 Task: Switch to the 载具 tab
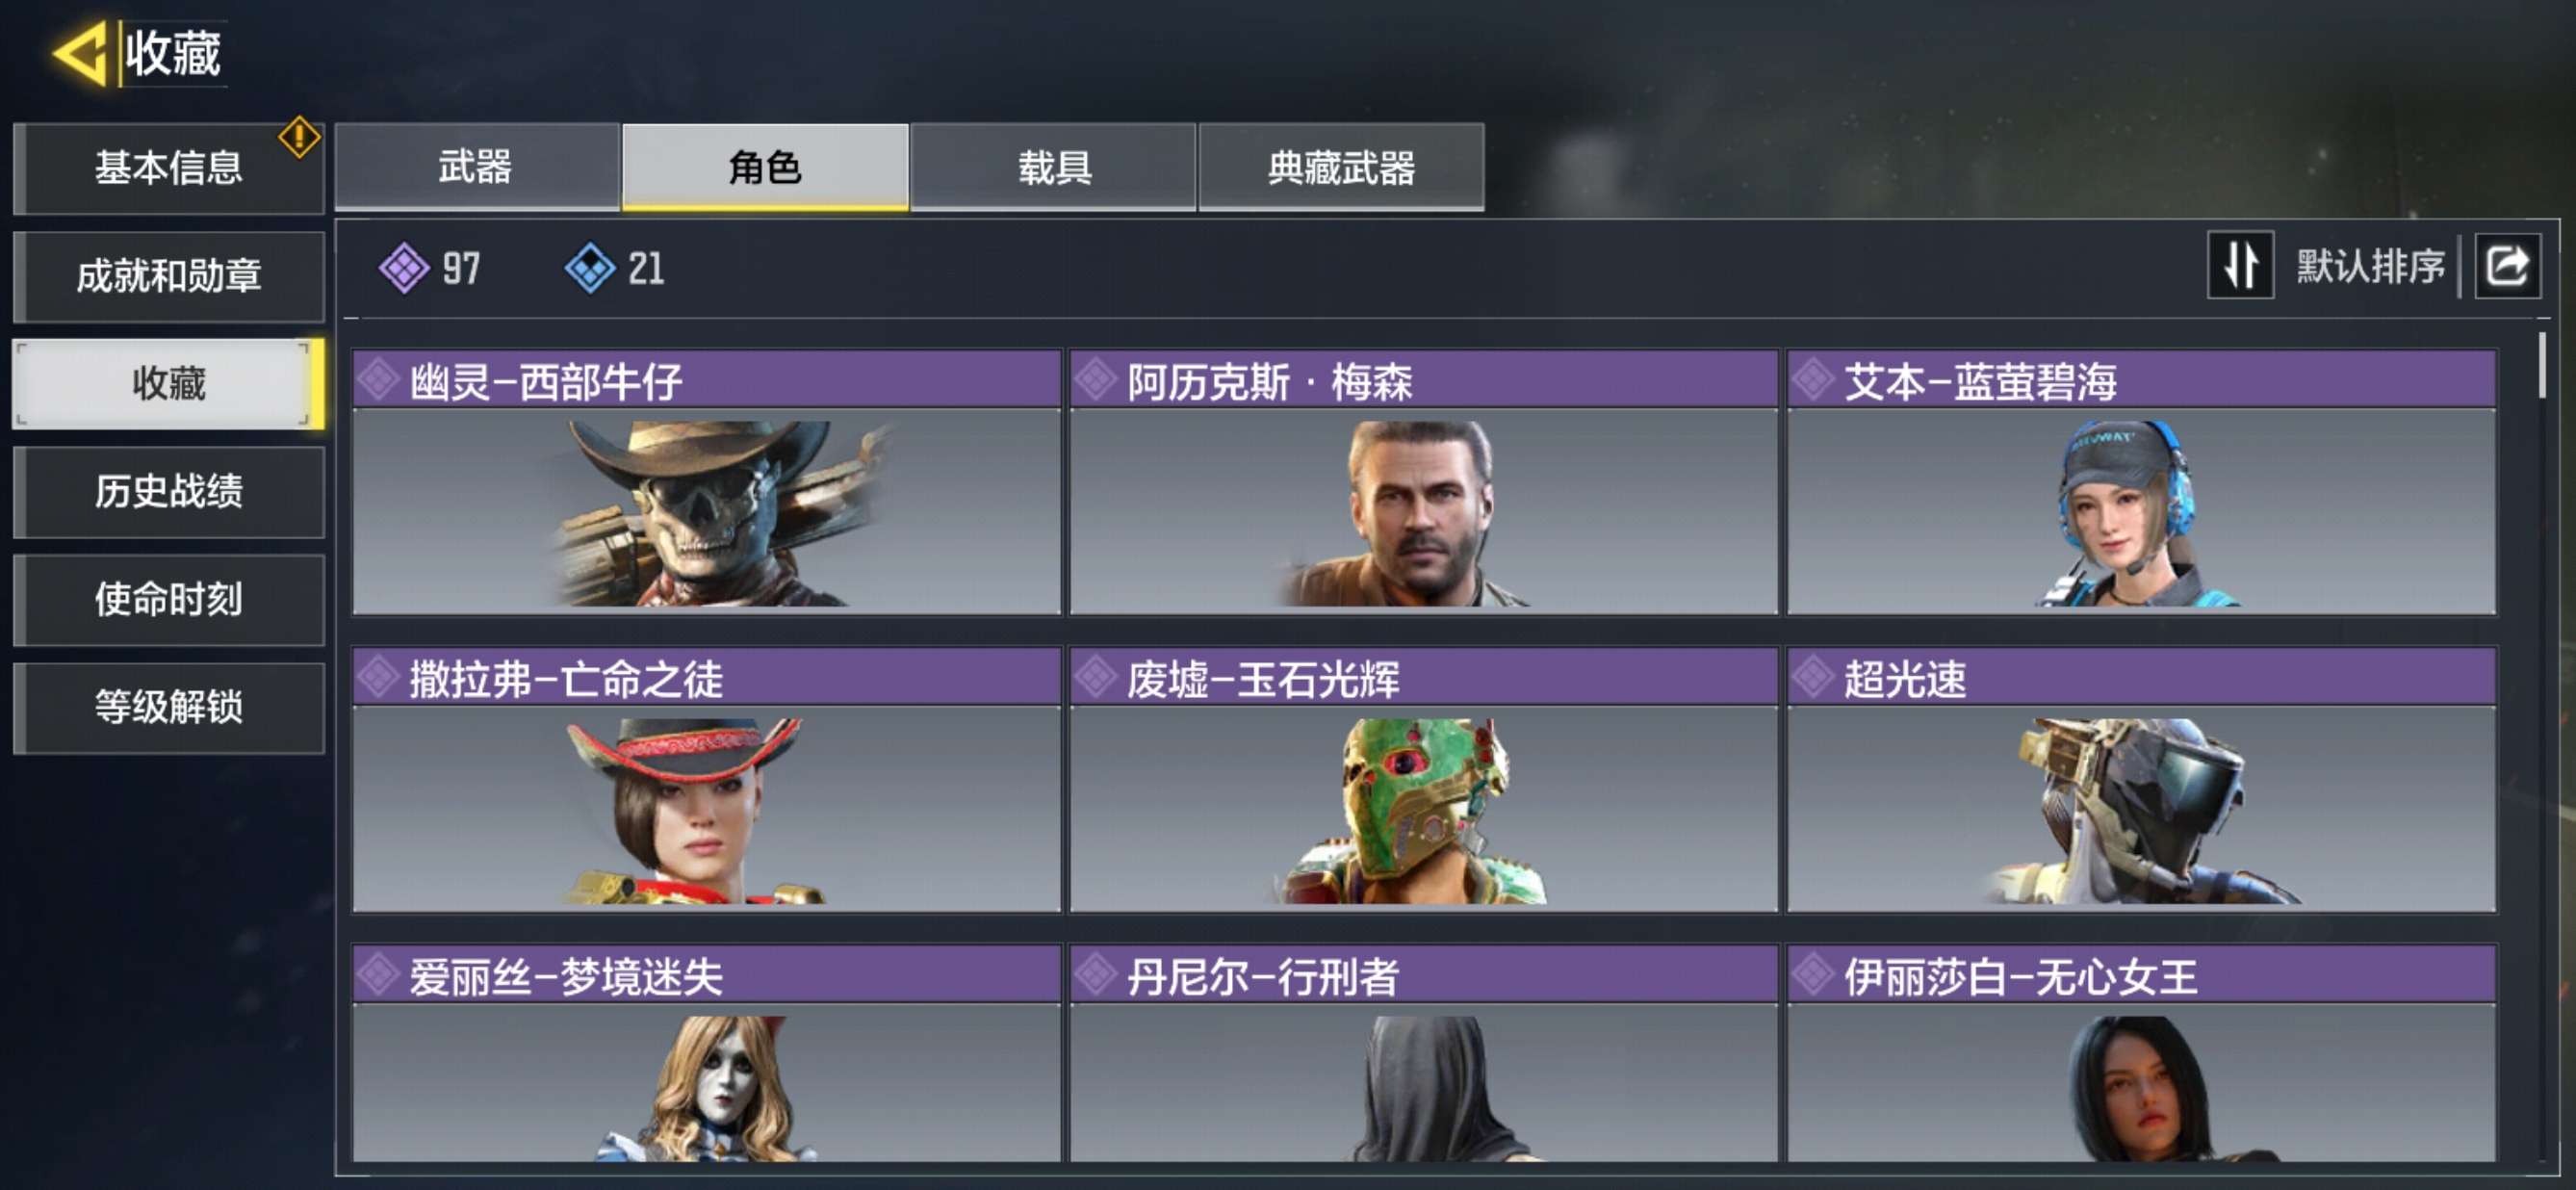pos(1053,167)
